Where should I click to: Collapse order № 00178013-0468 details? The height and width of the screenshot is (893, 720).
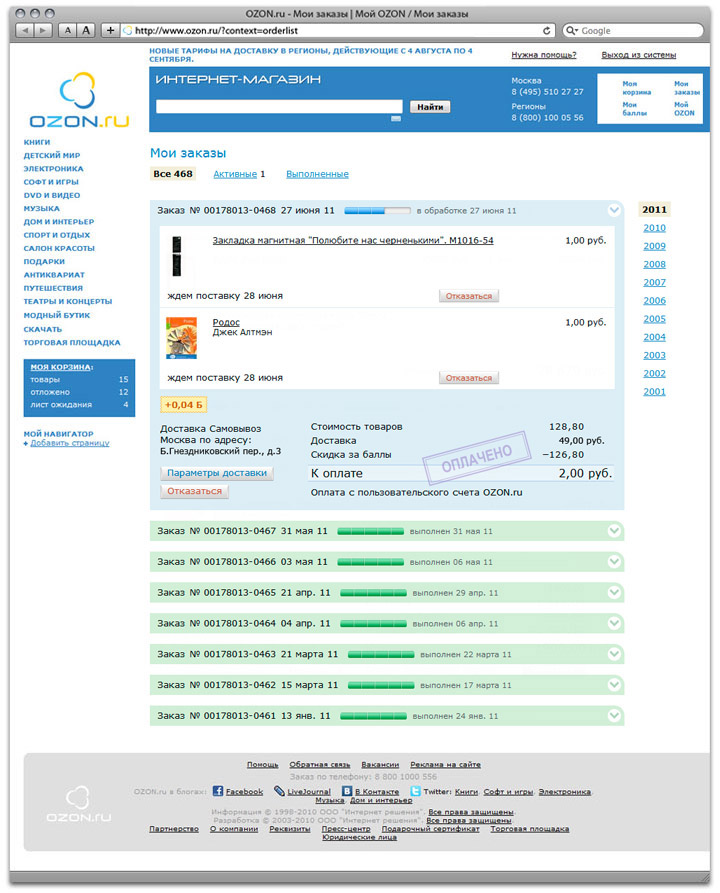coord(614,210)
